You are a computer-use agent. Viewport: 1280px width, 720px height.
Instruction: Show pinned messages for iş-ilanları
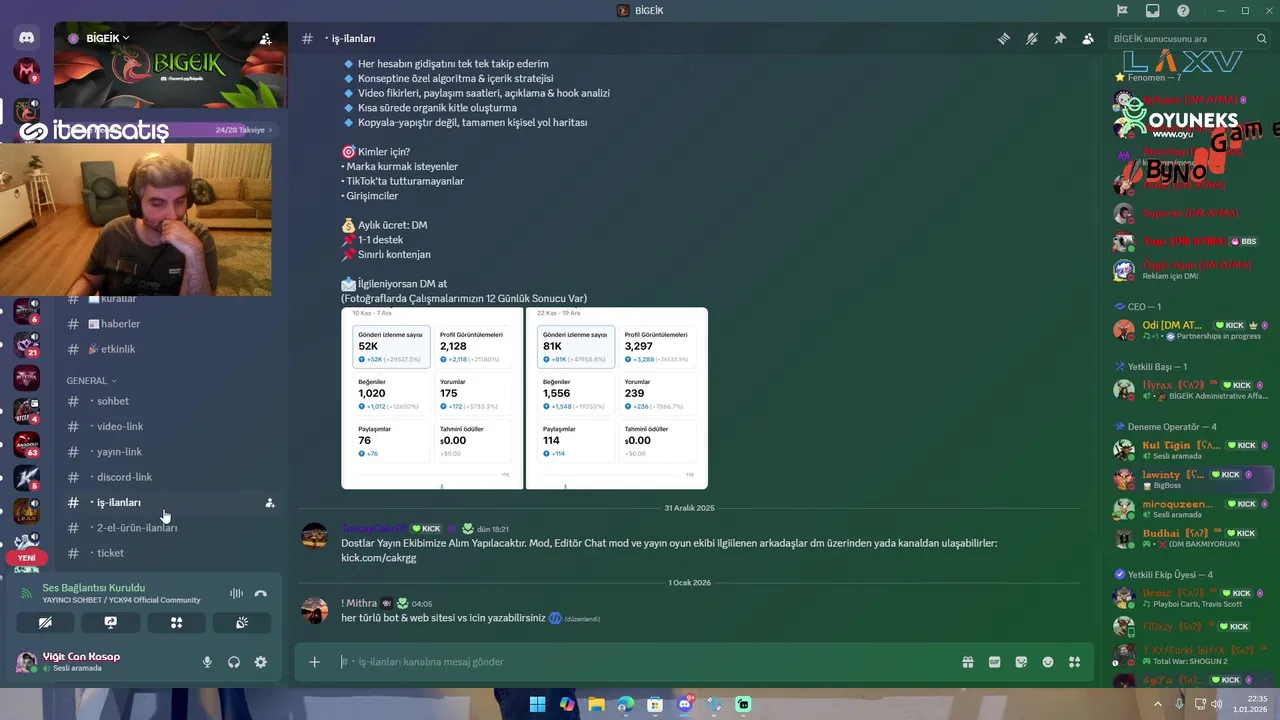tap(1060, 39)
